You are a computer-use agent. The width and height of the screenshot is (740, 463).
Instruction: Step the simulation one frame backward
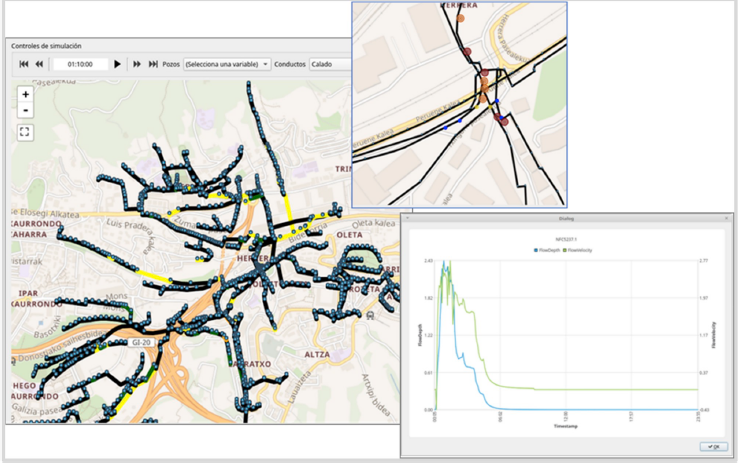click(x=39, y=64)
